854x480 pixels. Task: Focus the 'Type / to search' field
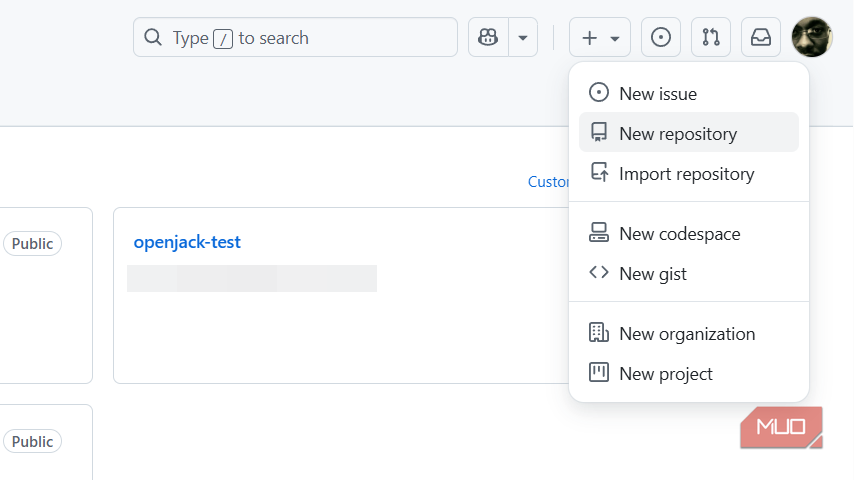(295, 38)
